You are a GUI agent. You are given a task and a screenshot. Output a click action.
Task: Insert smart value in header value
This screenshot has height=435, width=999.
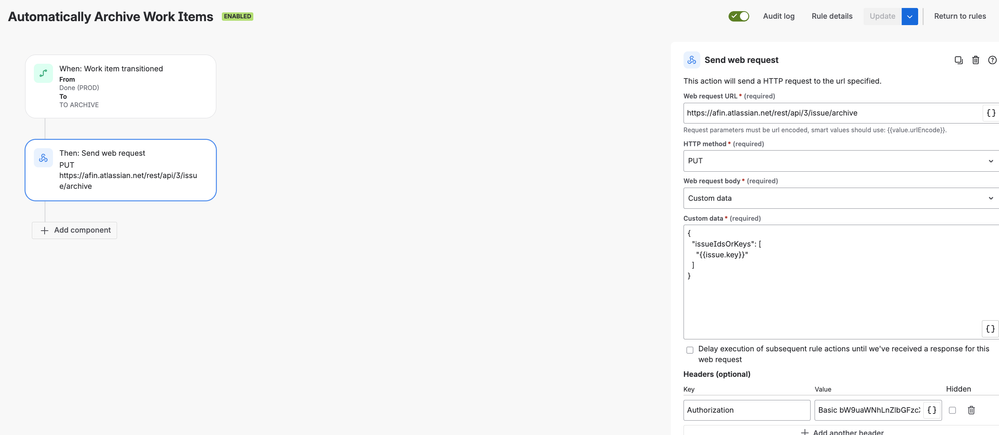coord(932,410)
